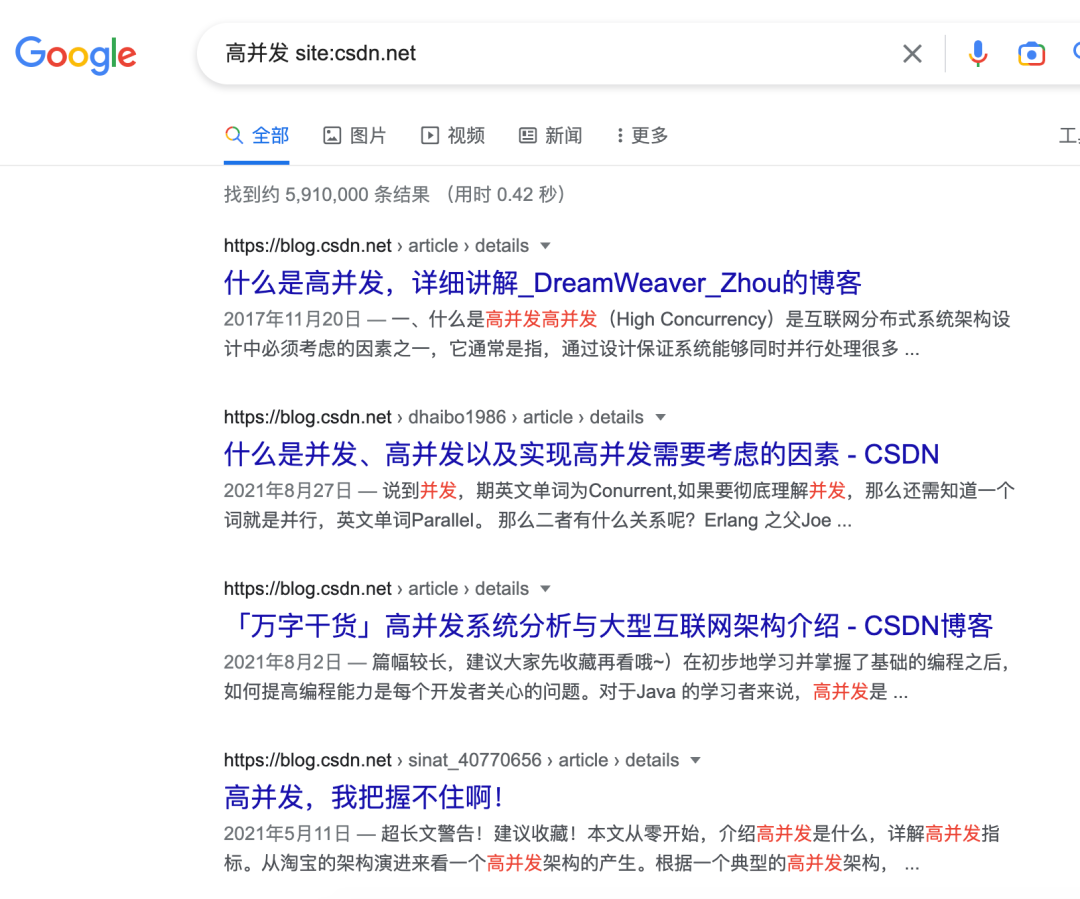Click the three-dot icon beside 更多

[620, 136]
